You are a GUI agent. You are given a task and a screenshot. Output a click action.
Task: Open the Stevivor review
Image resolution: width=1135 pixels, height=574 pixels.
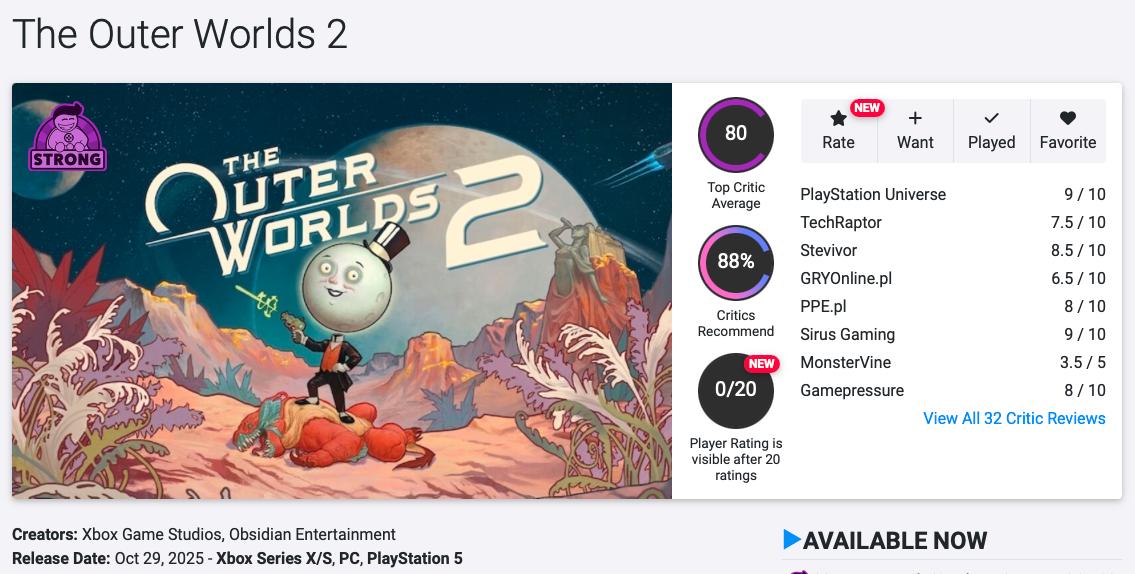click(829, 250)
